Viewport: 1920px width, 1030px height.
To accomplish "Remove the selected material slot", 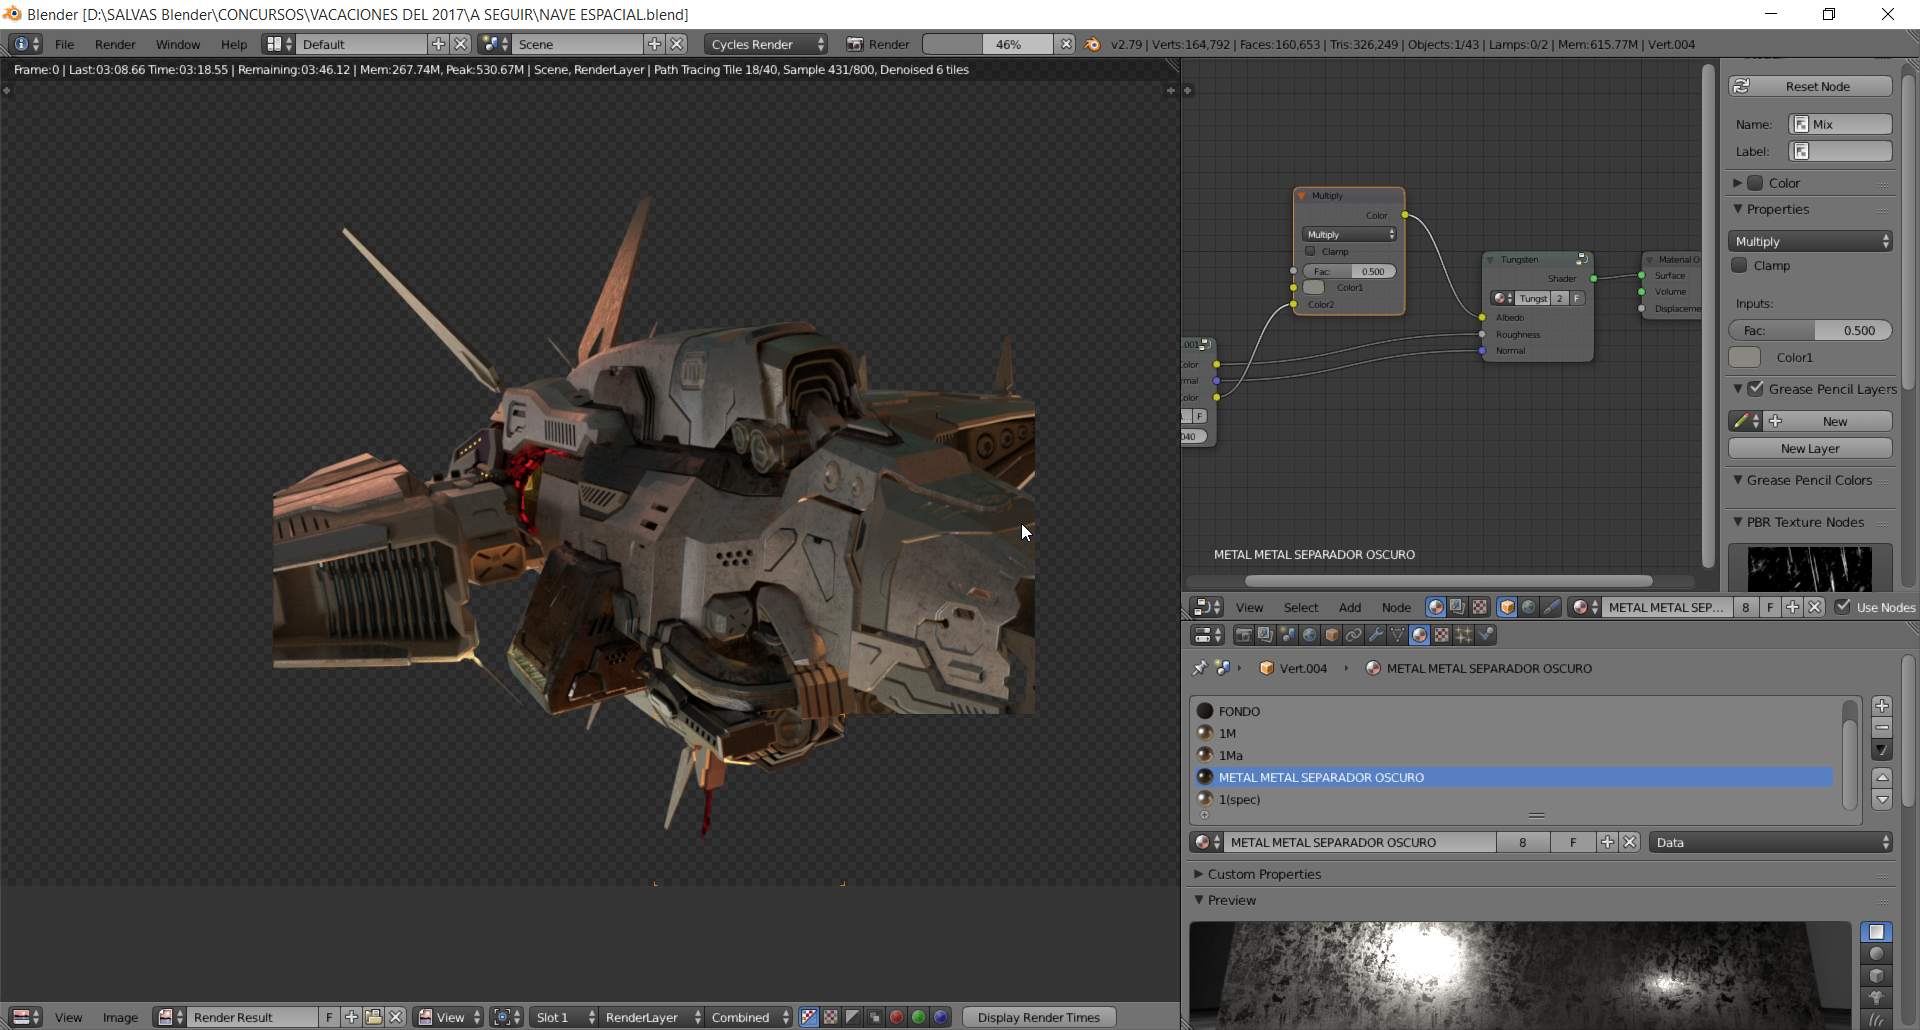I will [x=1882, y=727].
